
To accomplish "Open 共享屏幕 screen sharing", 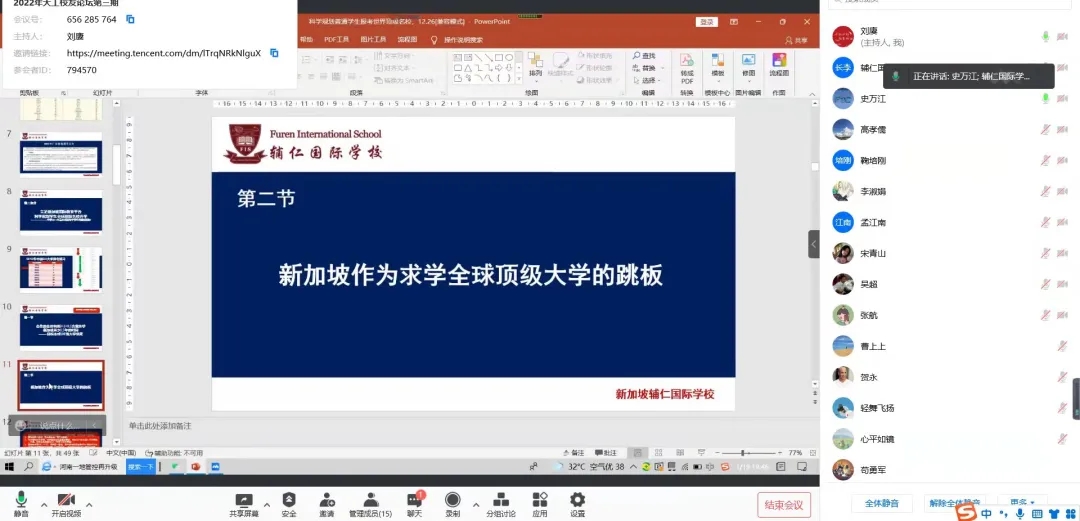I will [244, 504].
